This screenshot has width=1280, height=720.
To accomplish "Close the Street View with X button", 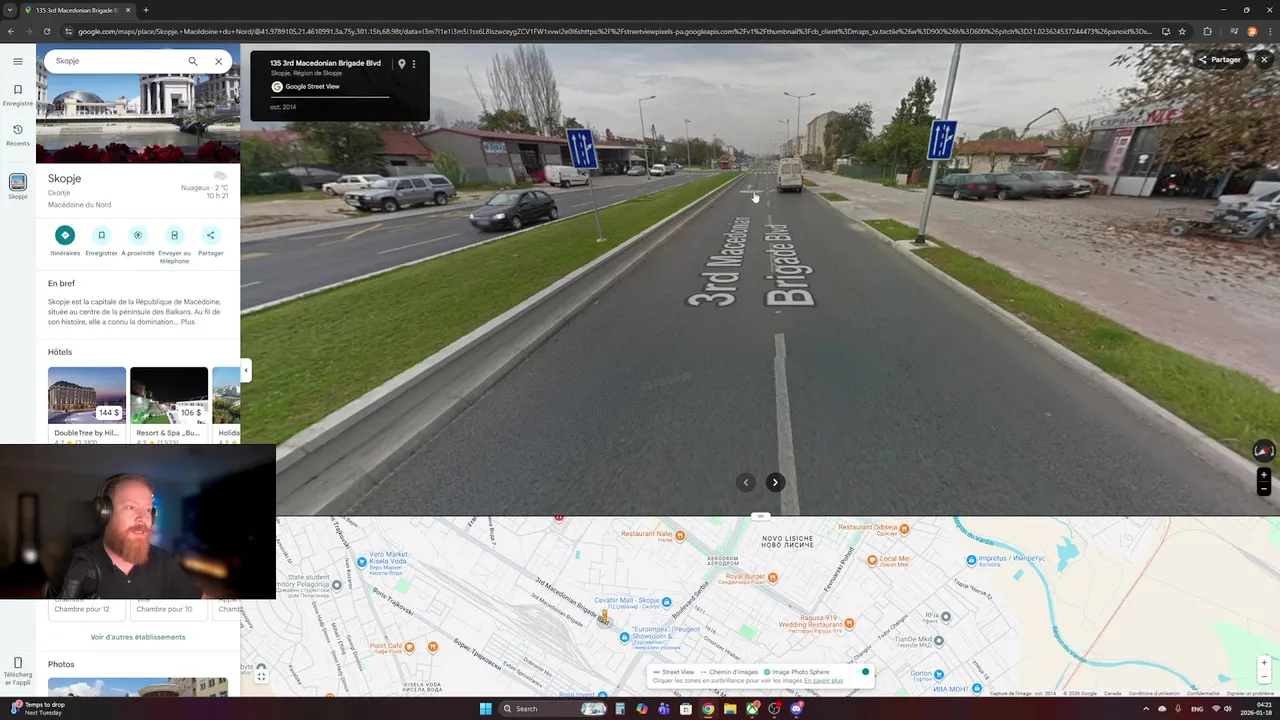I will coord(1264,60).
